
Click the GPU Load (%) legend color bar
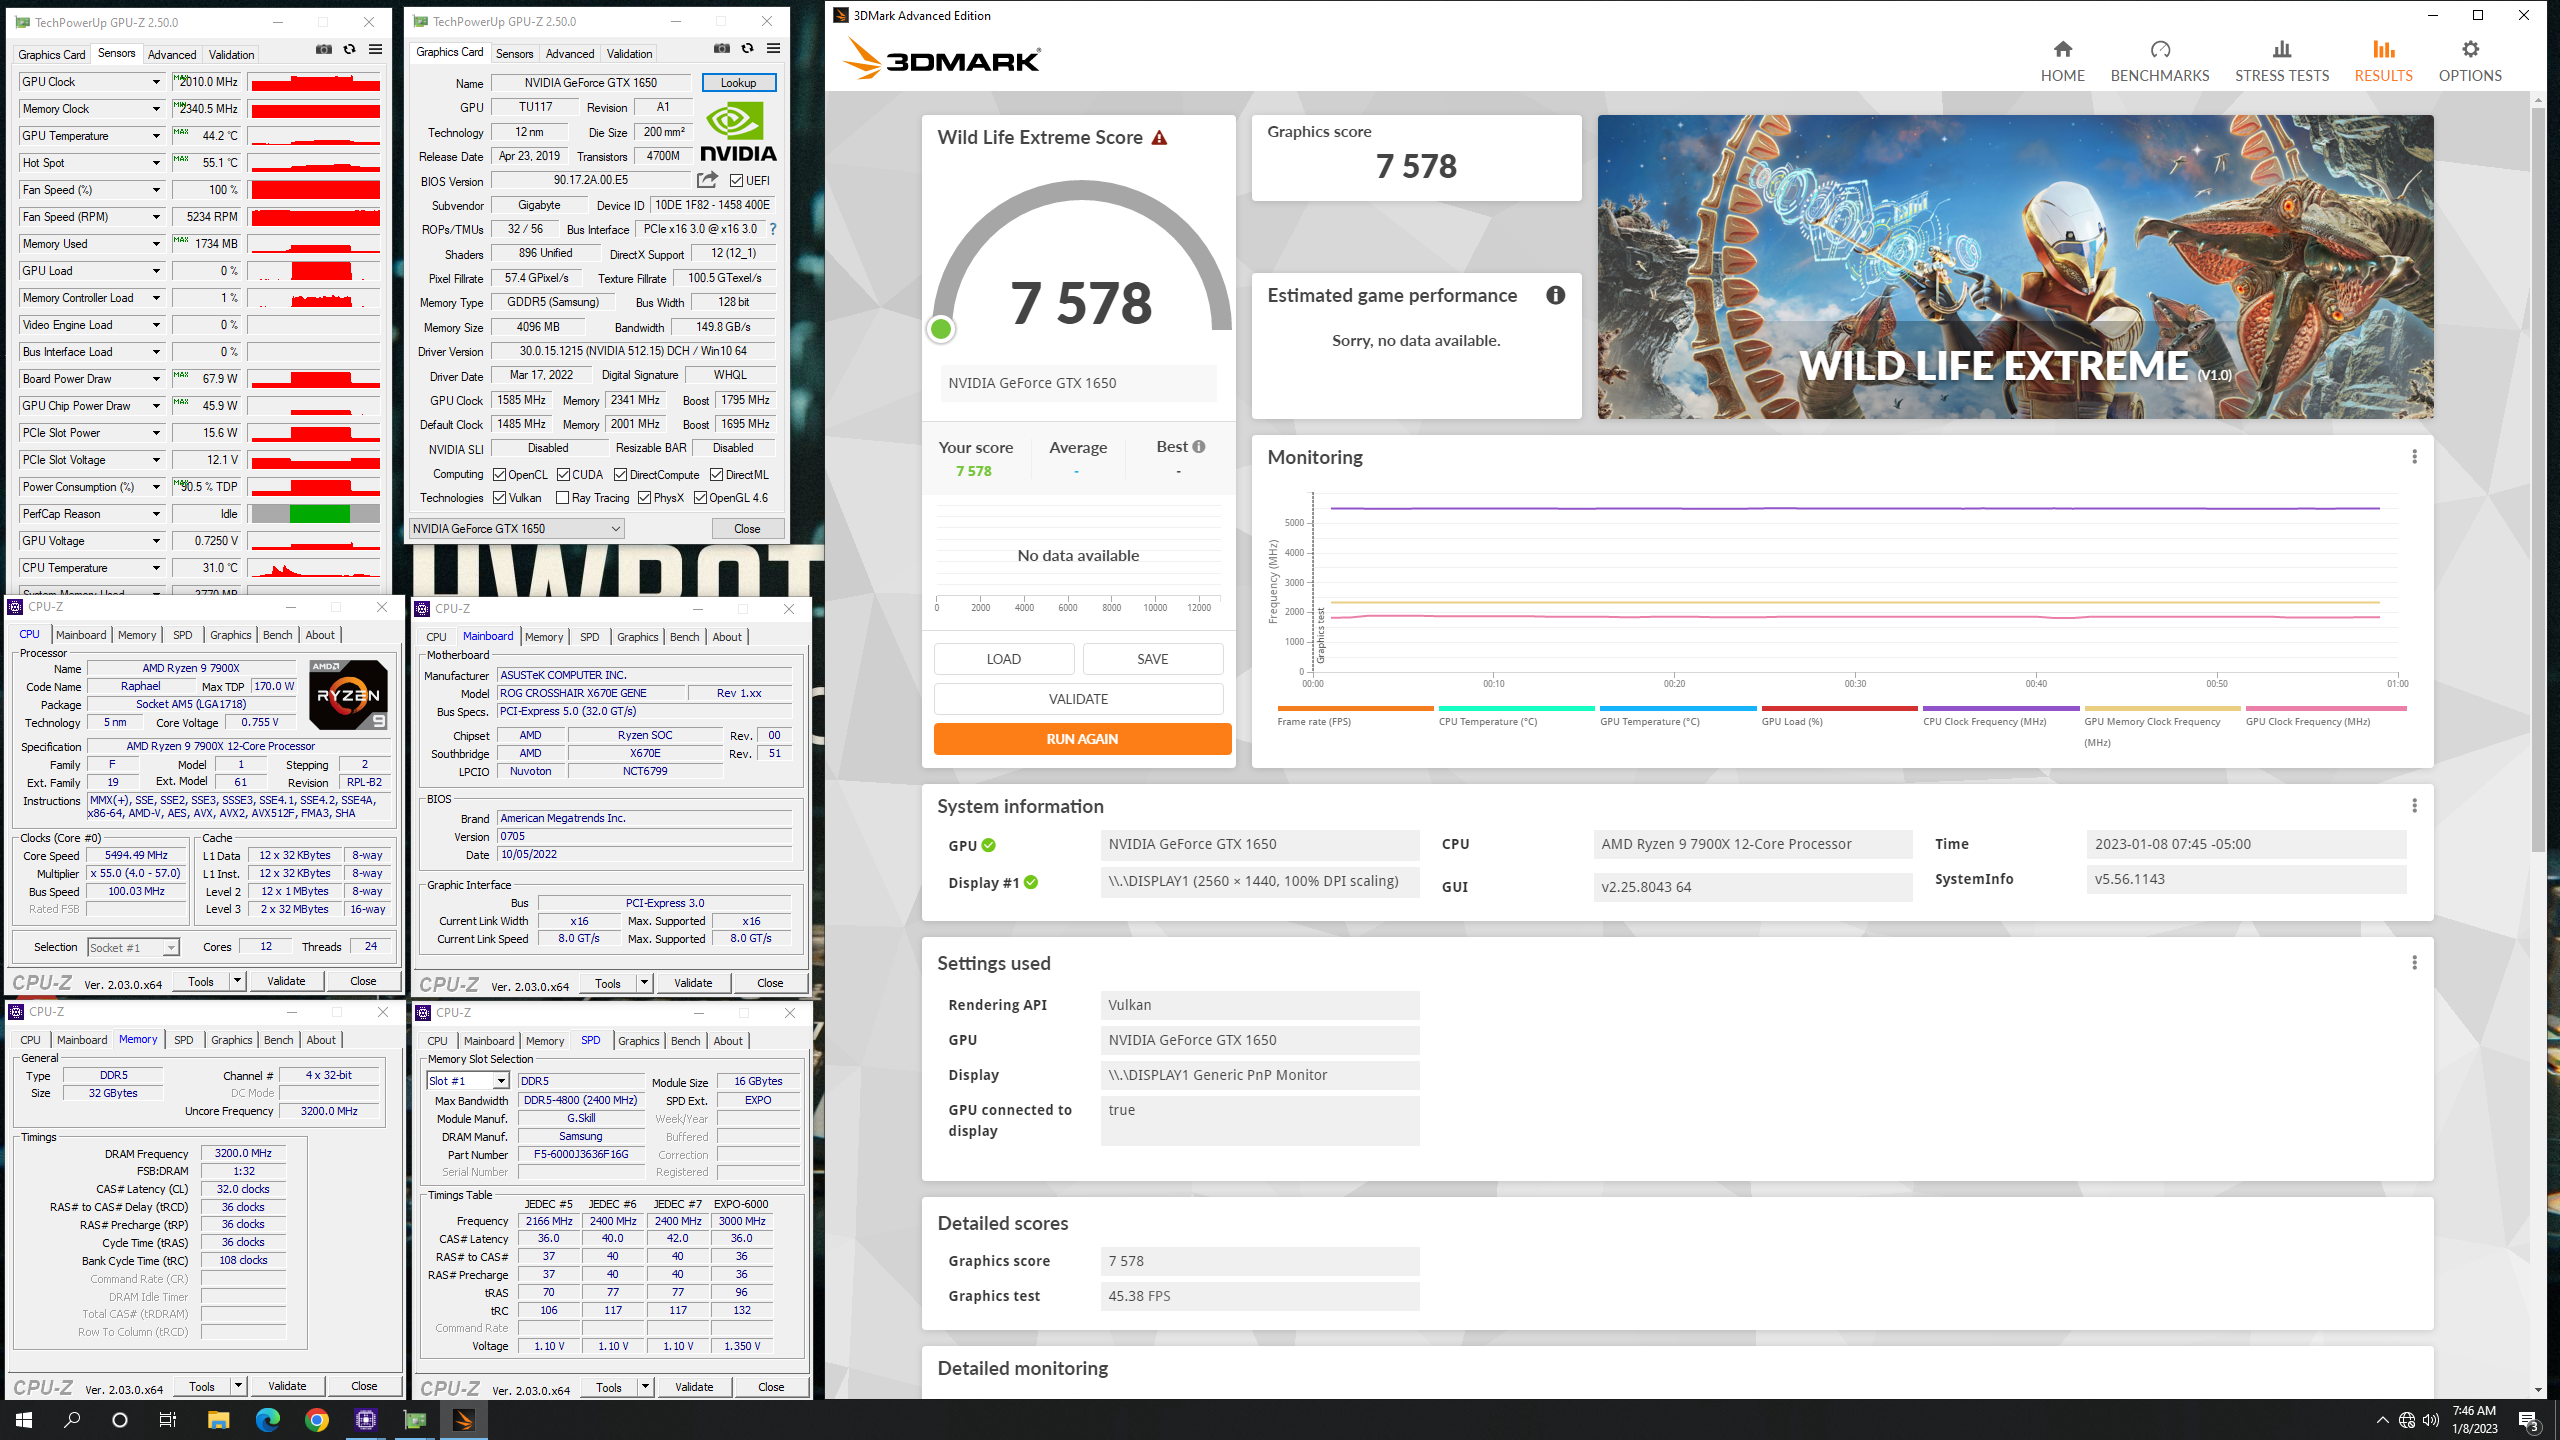coord(1839,709)
